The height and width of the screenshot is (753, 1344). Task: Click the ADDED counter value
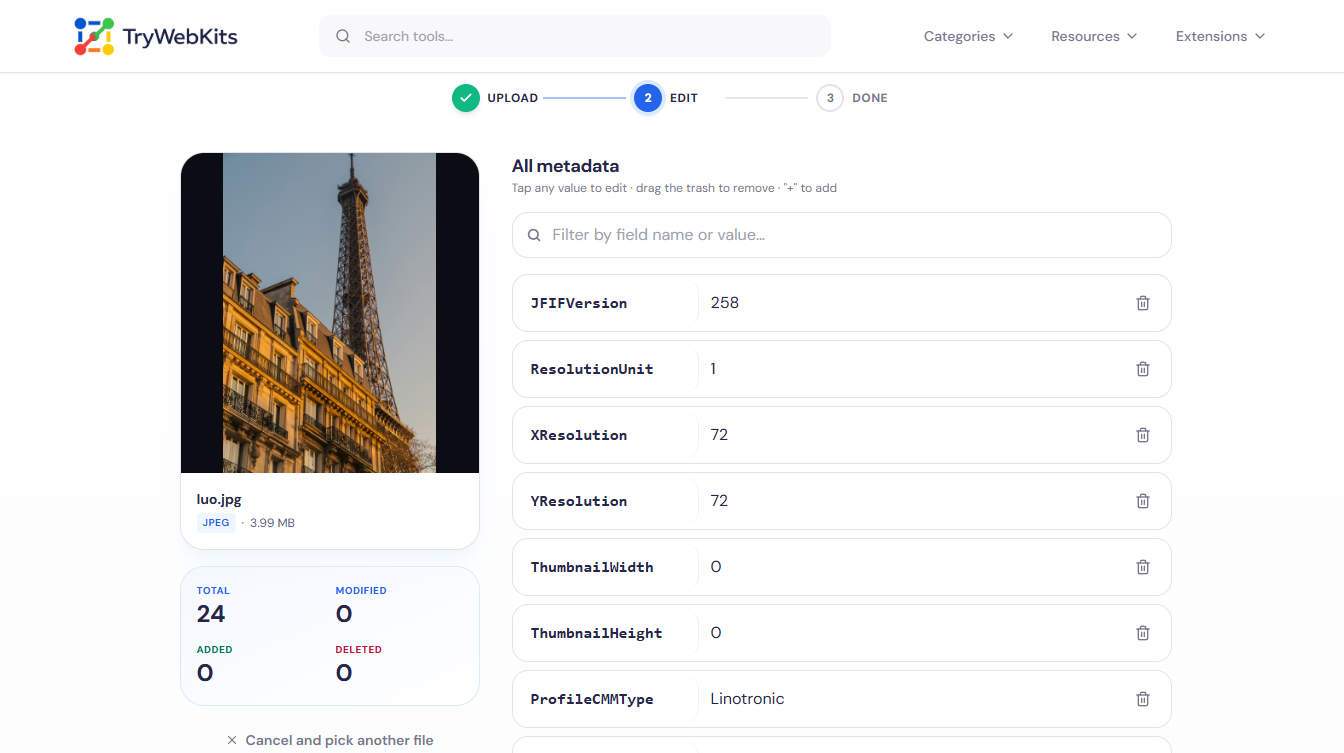pos(205,673)
